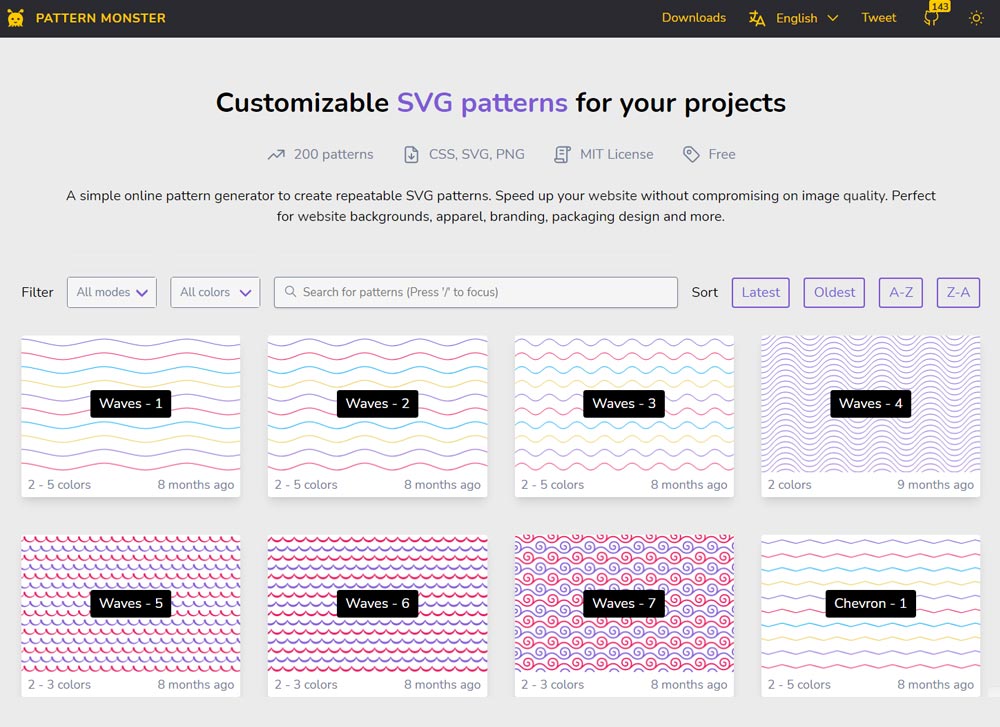
Task: Open the Waves - 7 spiral pattern card
Action: [x=624, y=615]
